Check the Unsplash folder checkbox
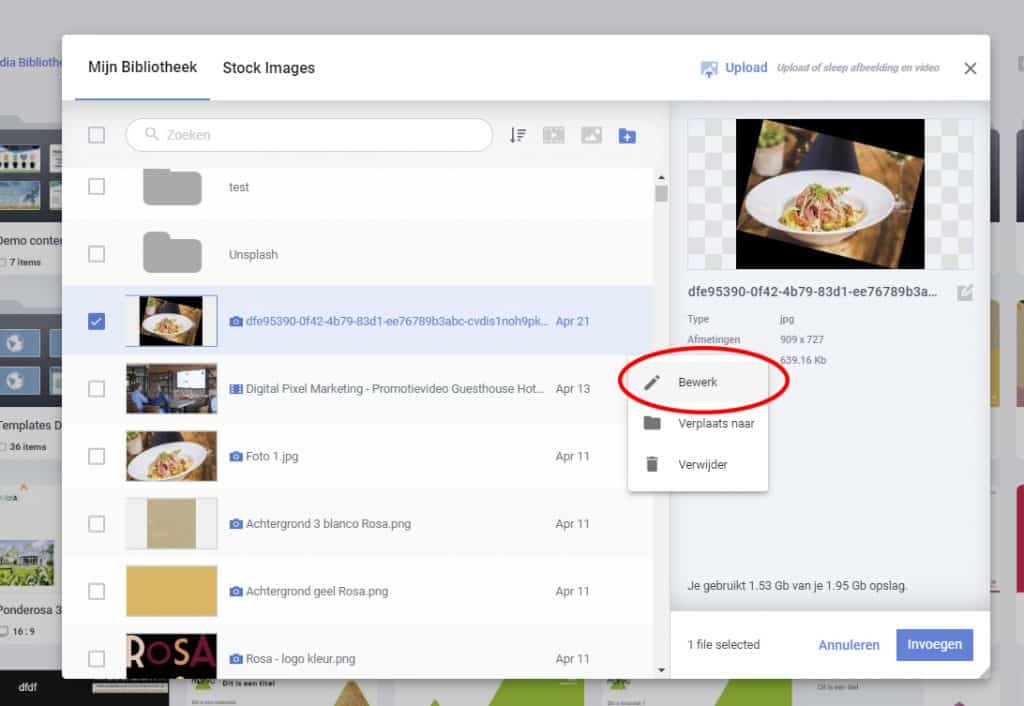 (x=96, y=254)
